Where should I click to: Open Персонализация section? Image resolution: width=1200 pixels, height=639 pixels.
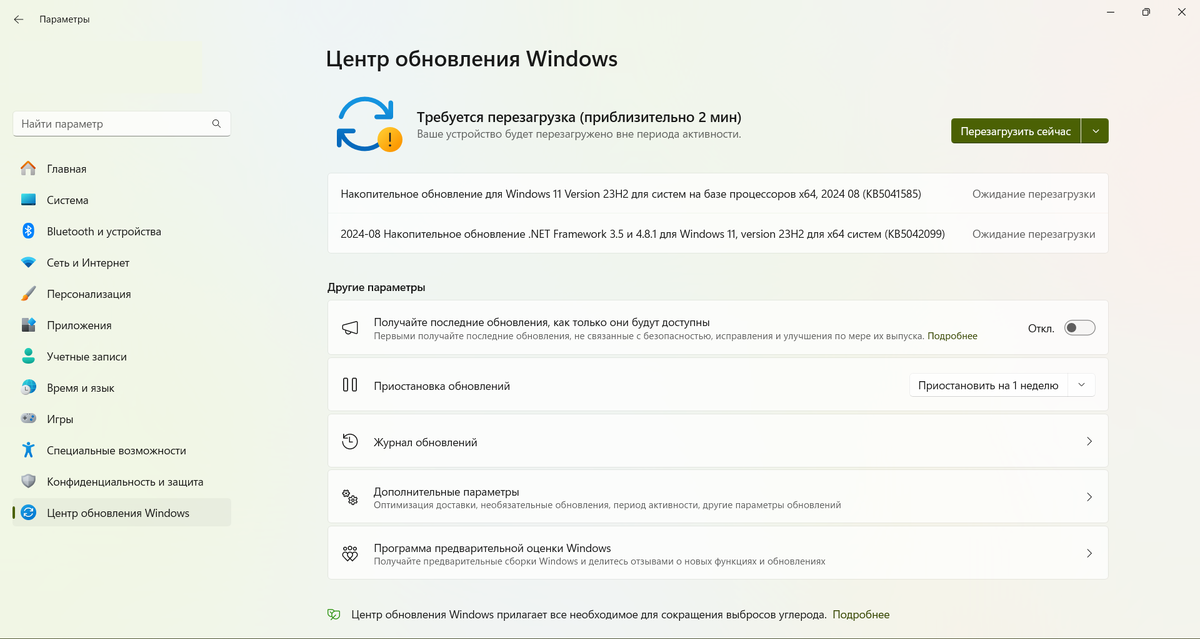(121, 294)
